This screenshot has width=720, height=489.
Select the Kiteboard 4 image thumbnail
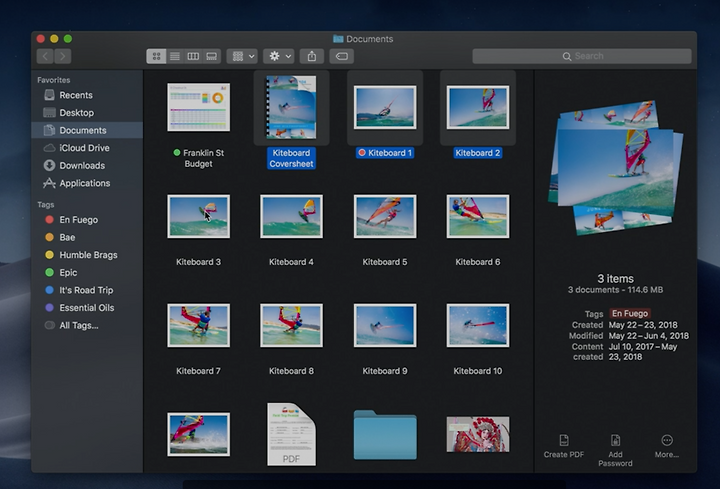point(291,216)
